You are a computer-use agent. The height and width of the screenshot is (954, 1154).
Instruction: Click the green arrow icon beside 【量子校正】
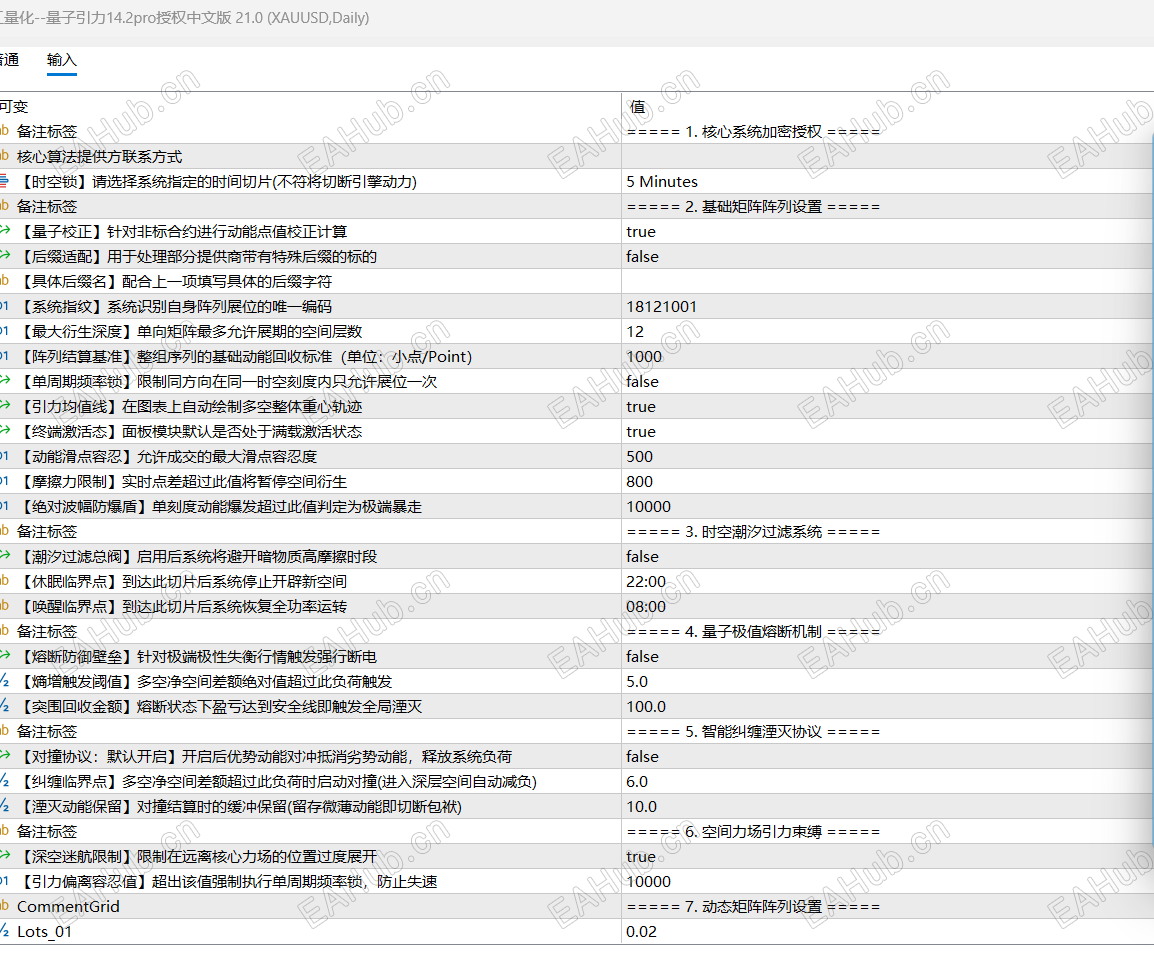[4, 230]
